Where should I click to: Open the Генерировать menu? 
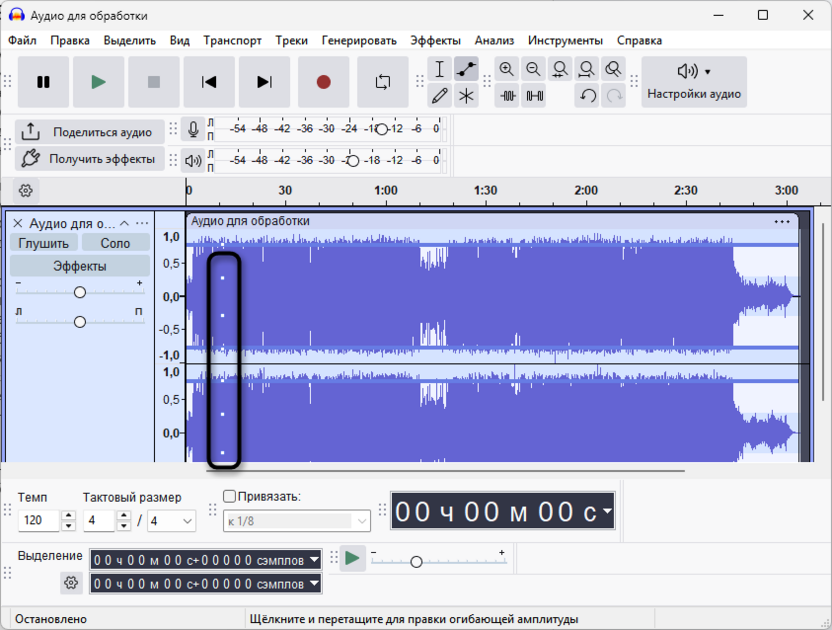pyautogui.click(x=359, y=40)
